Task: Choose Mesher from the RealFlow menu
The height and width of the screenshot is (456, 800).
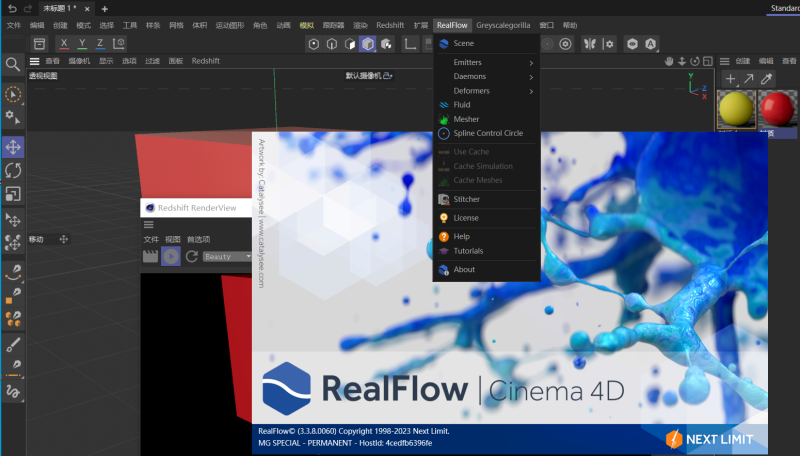Action: (x=487, y=119)
